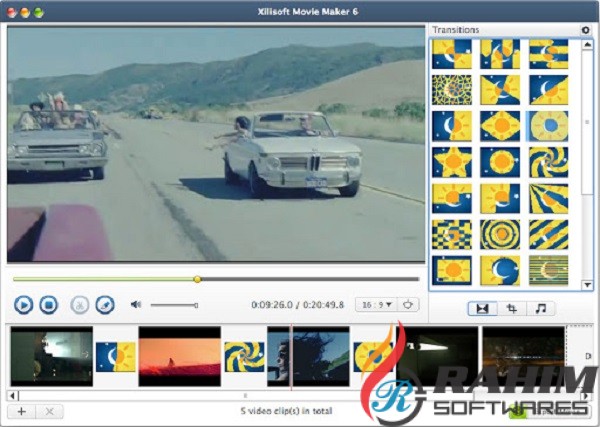Select the hourglass bowtie transition
This screenshot has width=600, height=427.
point(500,90)
